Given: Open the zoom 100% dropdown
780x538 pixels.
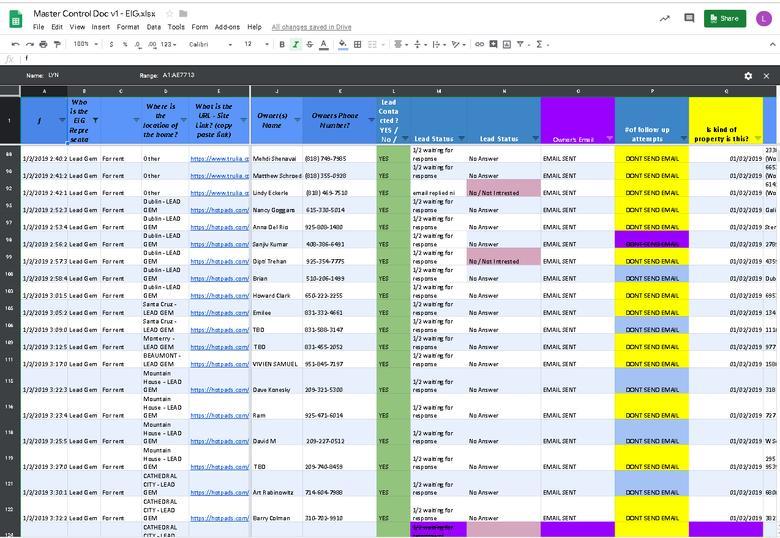Looking at the screenshot, I should [x=85, y=44].
